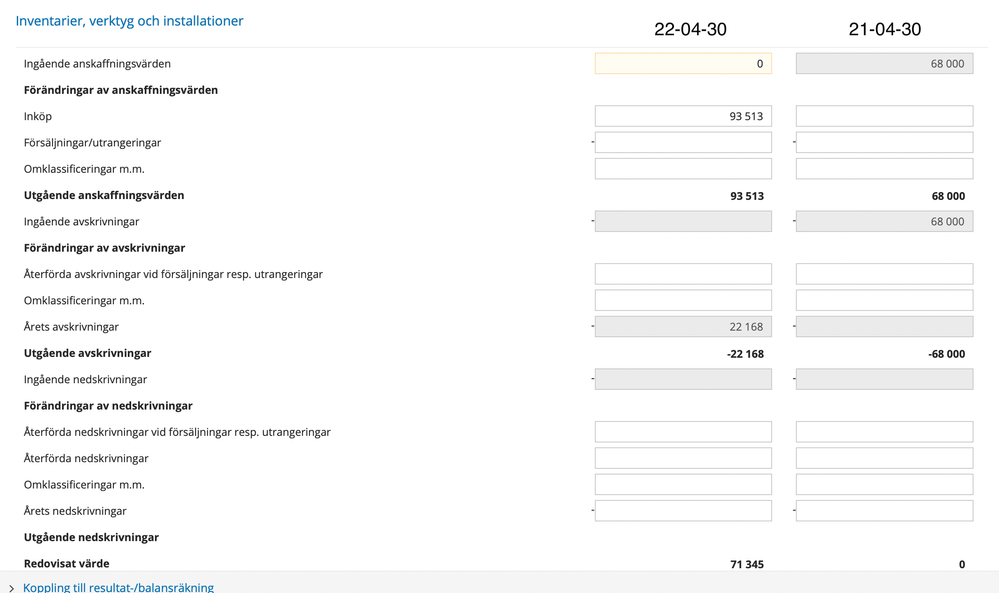Select Ingående anskaffningsvärden field for 22-04-30

[683, 64]
